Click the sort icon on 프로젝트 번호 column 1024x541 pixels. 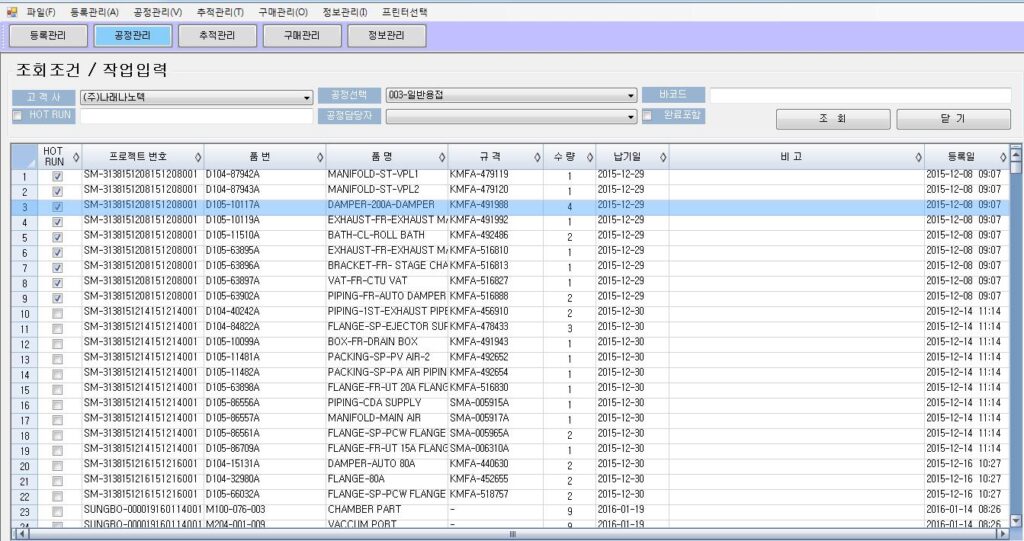point(198,157)
